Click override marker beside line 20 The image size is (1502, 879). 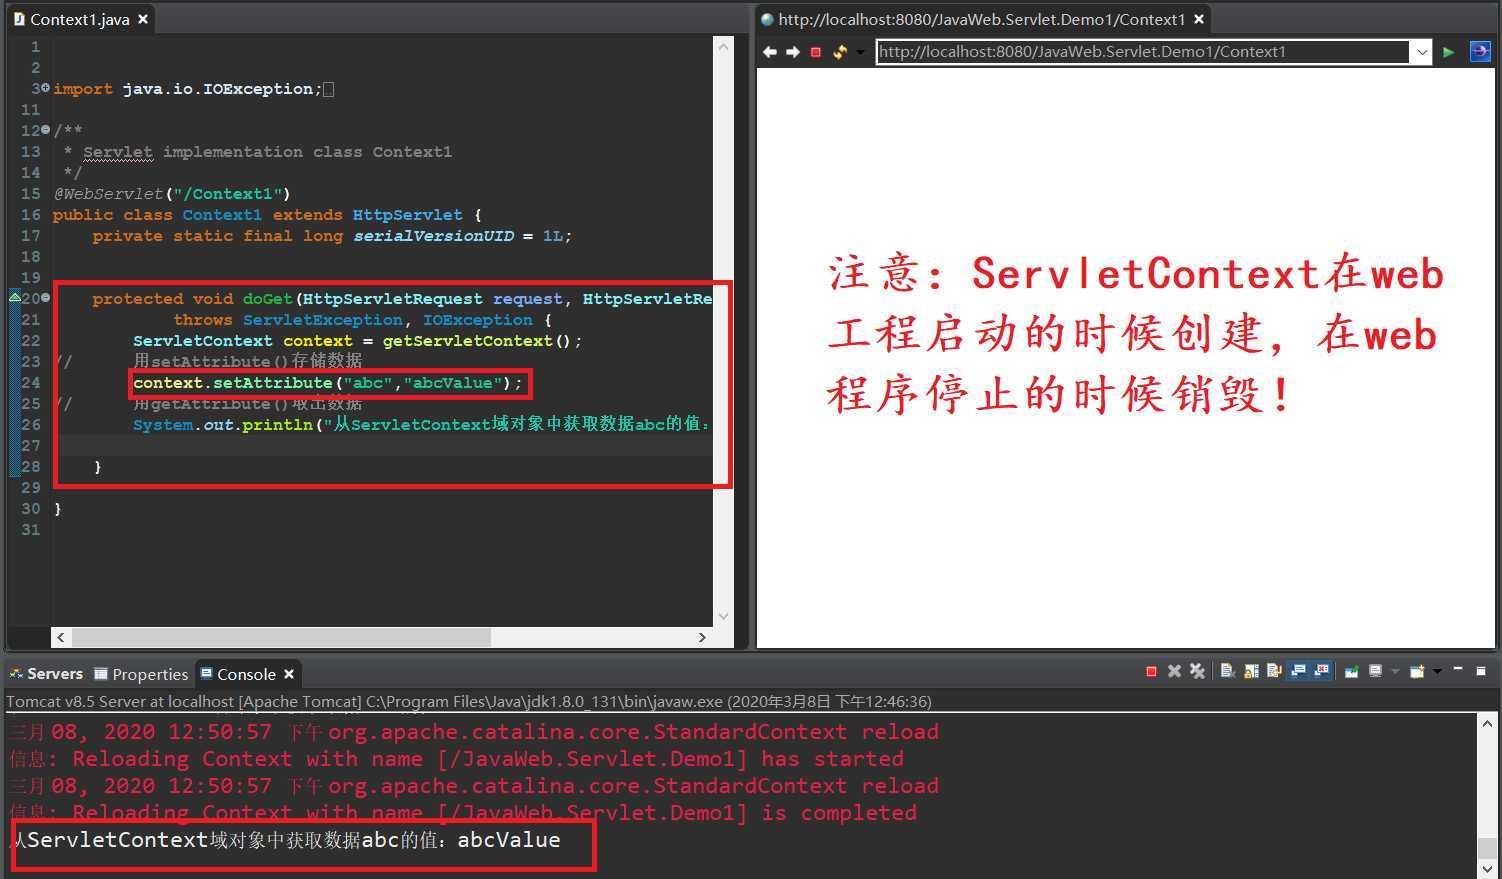[x=15, y=297]
